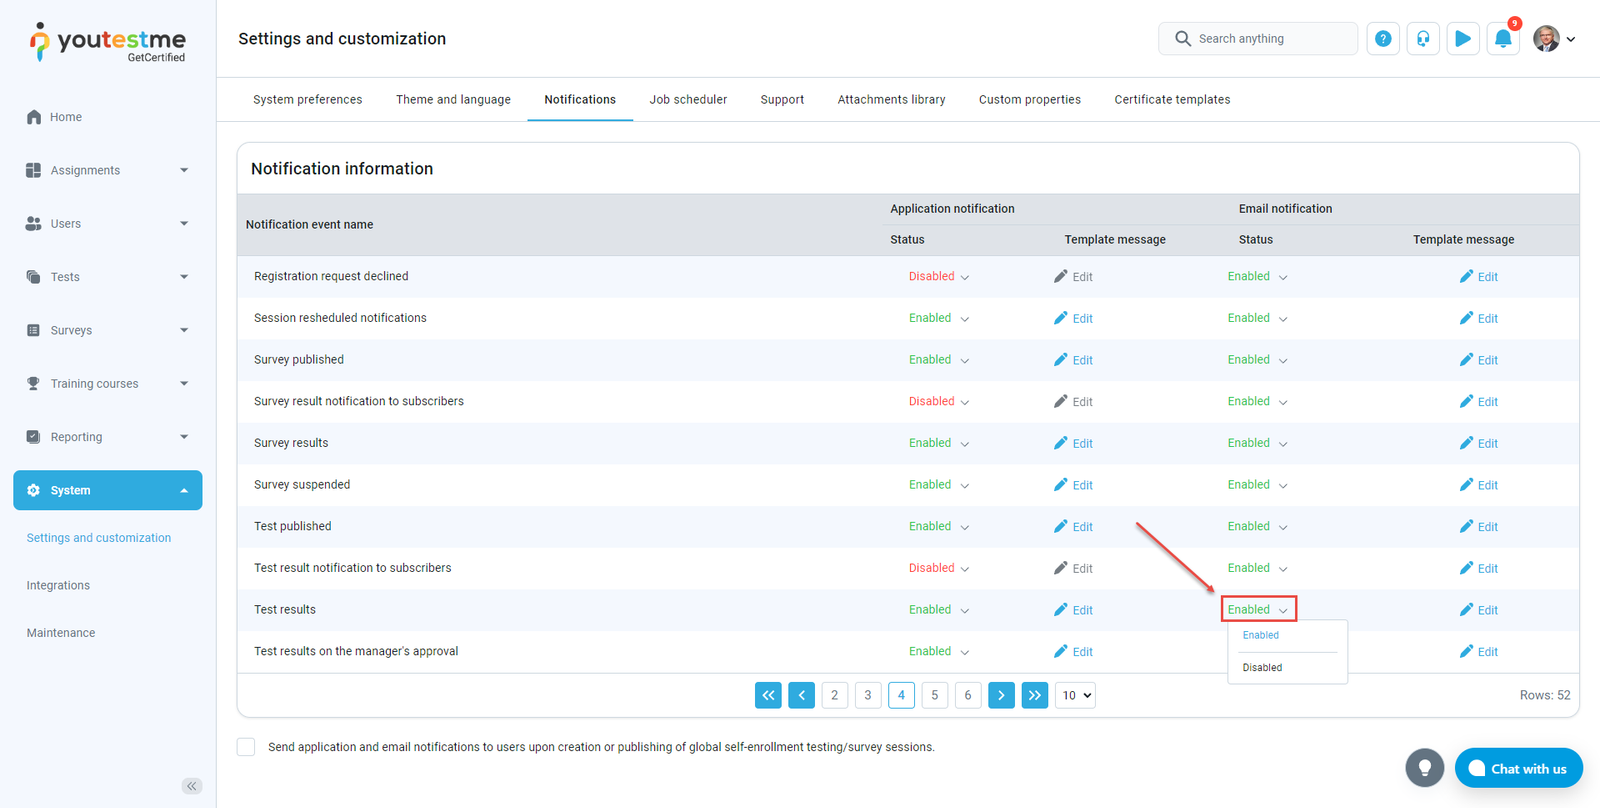The image size is (1600, 808).
Task: Collapse the sidebar with double-chevron icon
Action: [192, 786]
